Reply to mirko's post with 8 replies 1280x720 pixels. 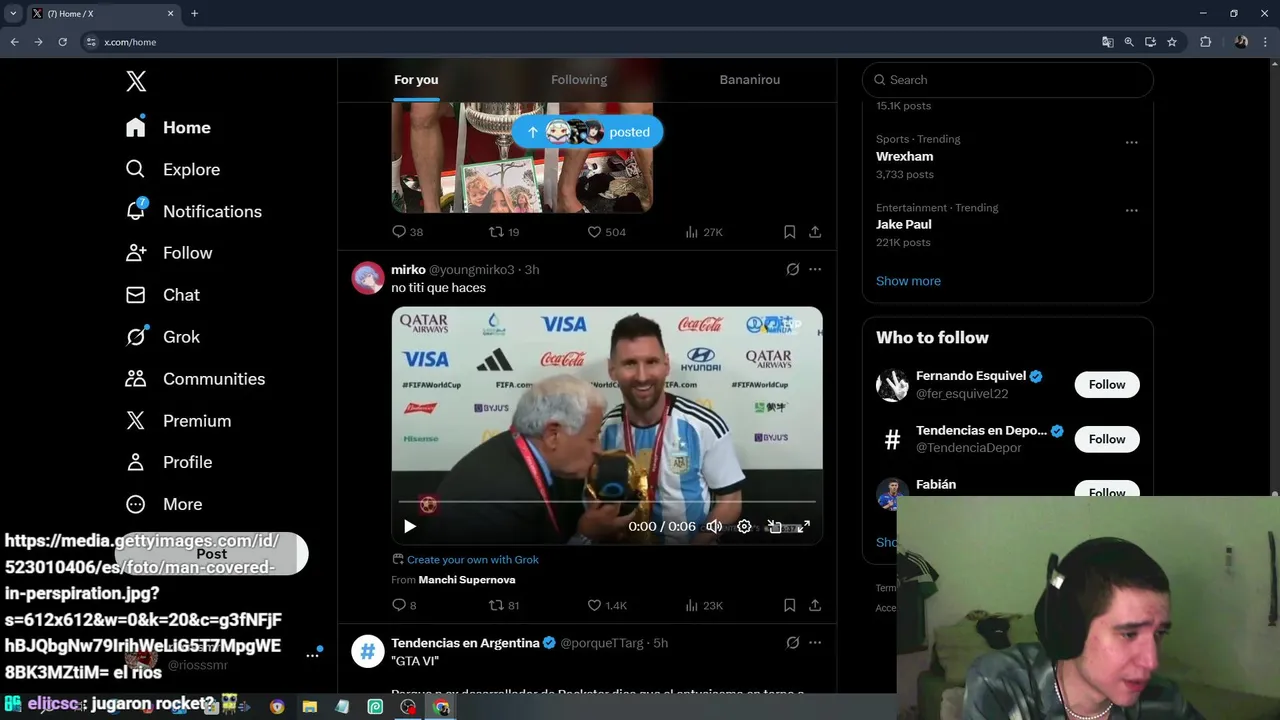[404, 605]
